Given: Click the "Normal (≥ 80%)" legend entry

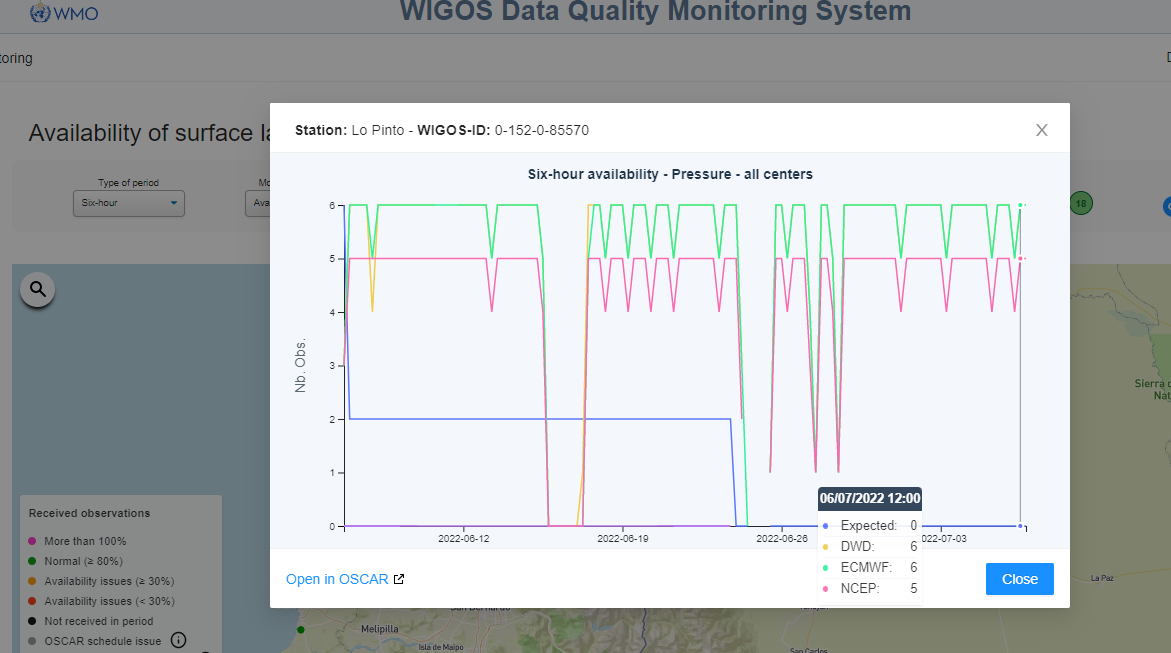Looking at the screenshot, I should [83, 561].
